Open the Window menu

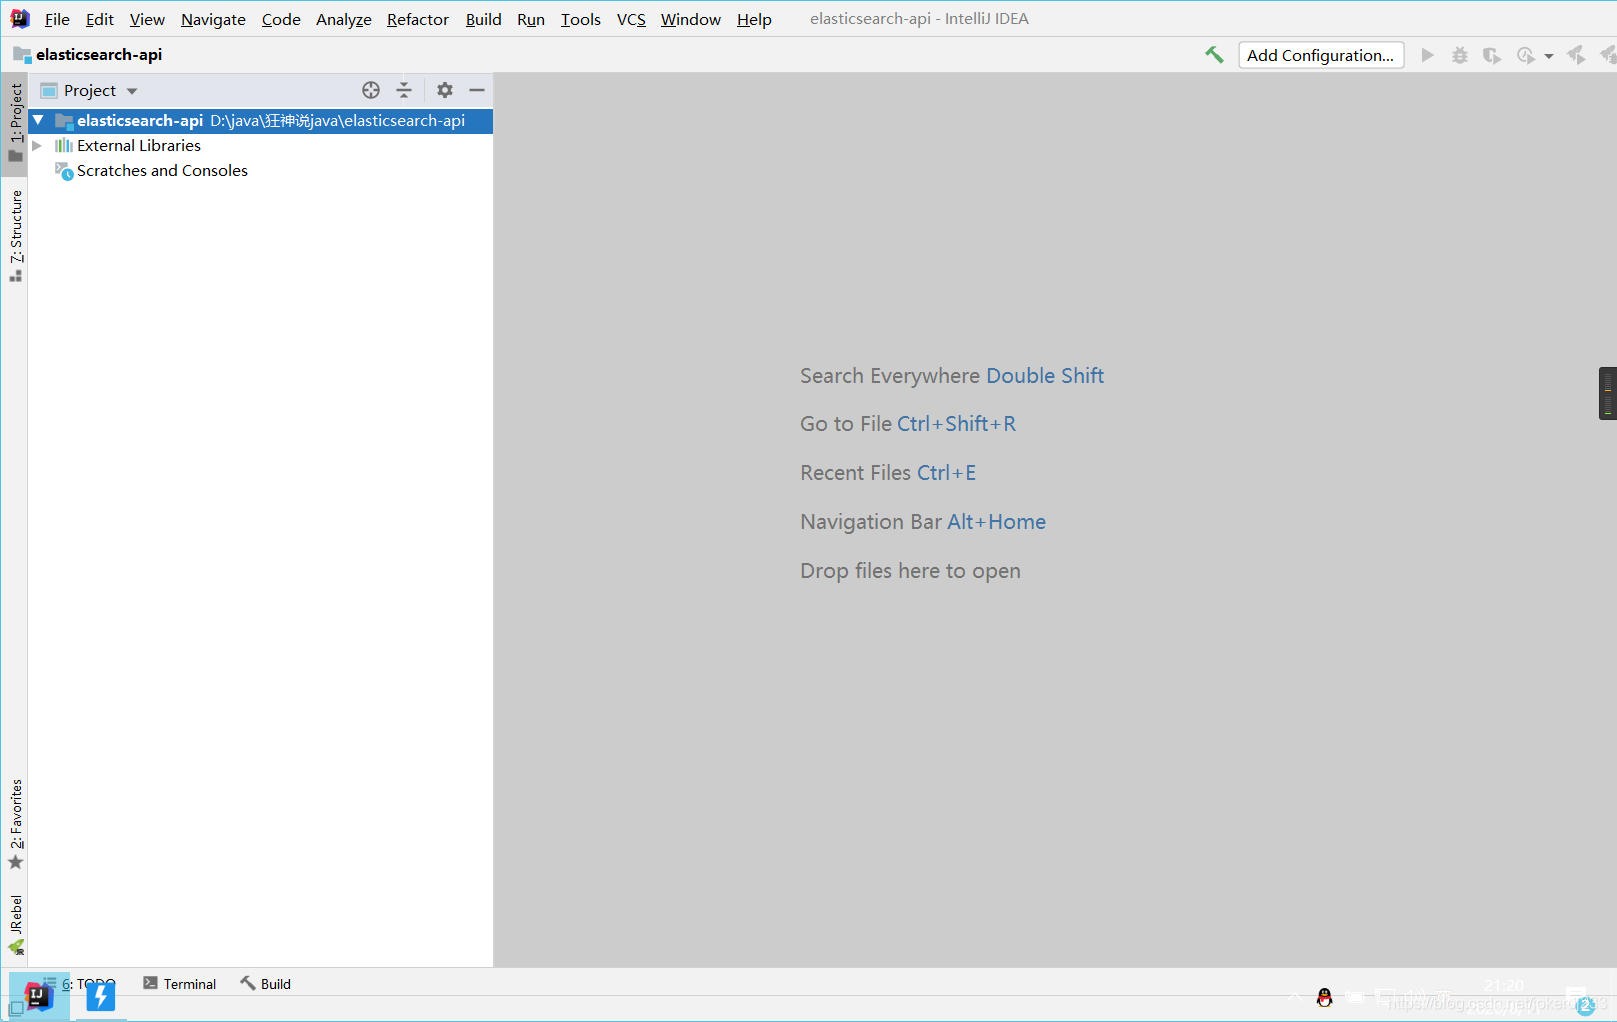tap(691, 19)
